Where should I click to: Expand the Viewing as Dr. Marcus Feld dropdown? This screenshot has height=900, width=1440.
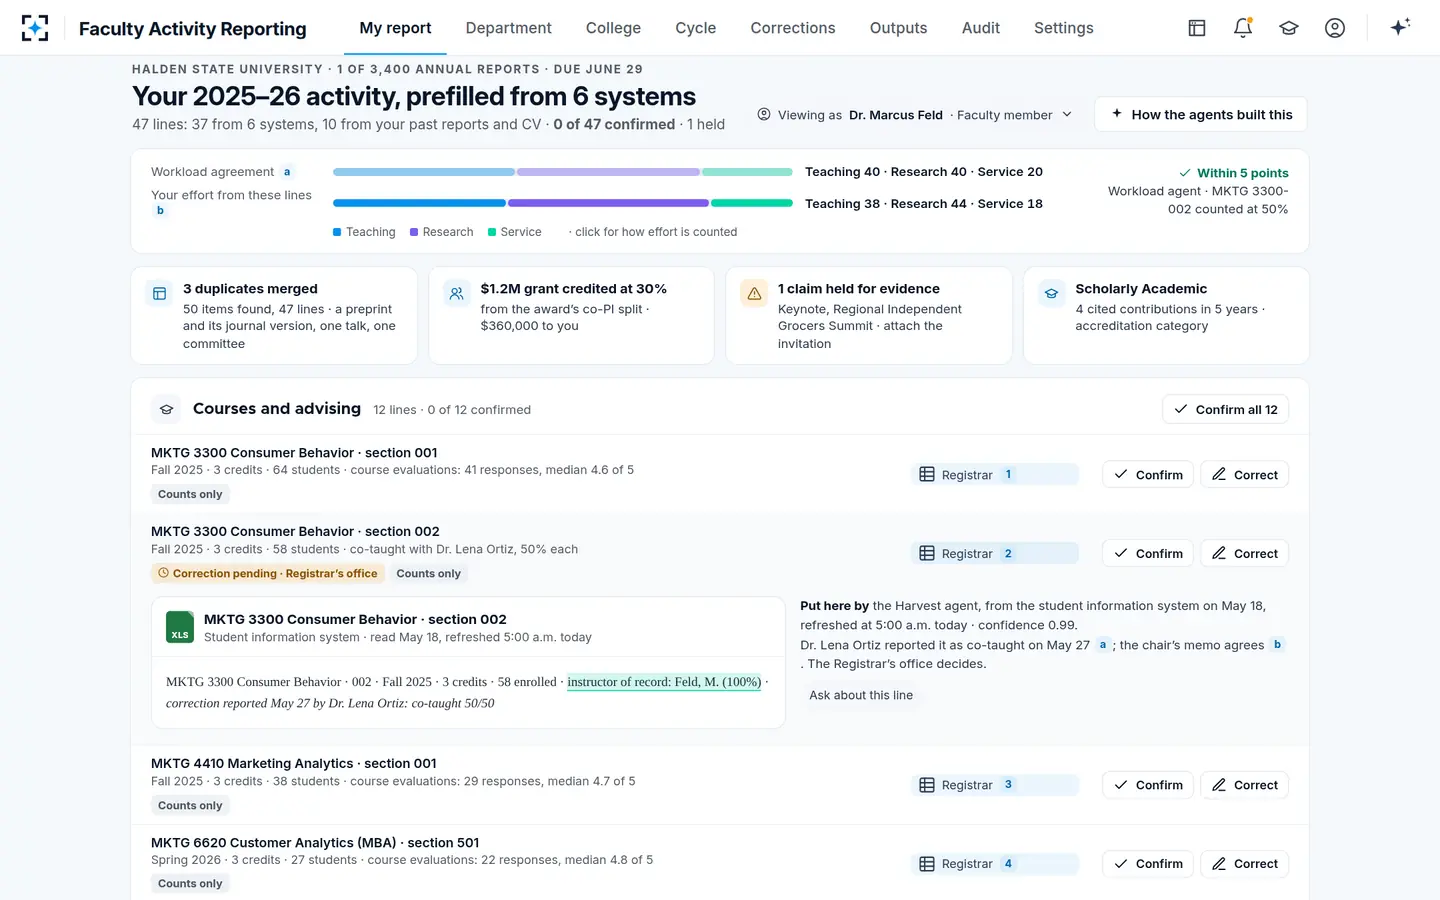coord(915,115)
